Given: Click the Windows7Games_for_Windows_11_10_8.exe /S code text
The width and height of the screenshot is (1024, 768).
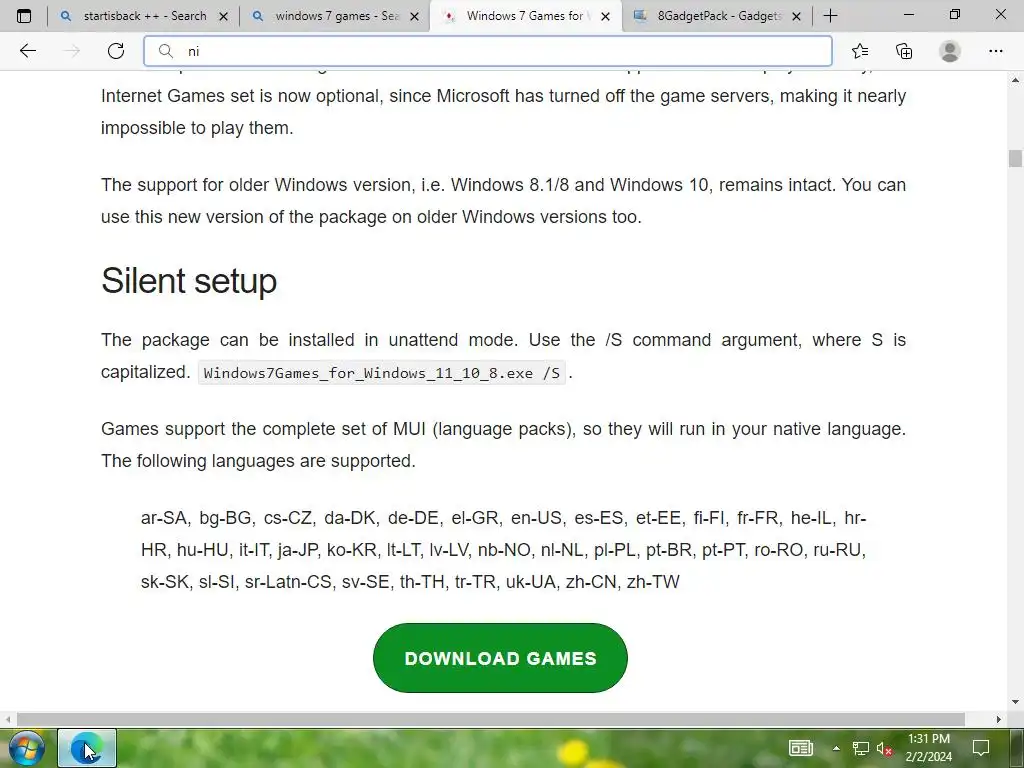Looking at the screenshot, I should coord(382,373).
